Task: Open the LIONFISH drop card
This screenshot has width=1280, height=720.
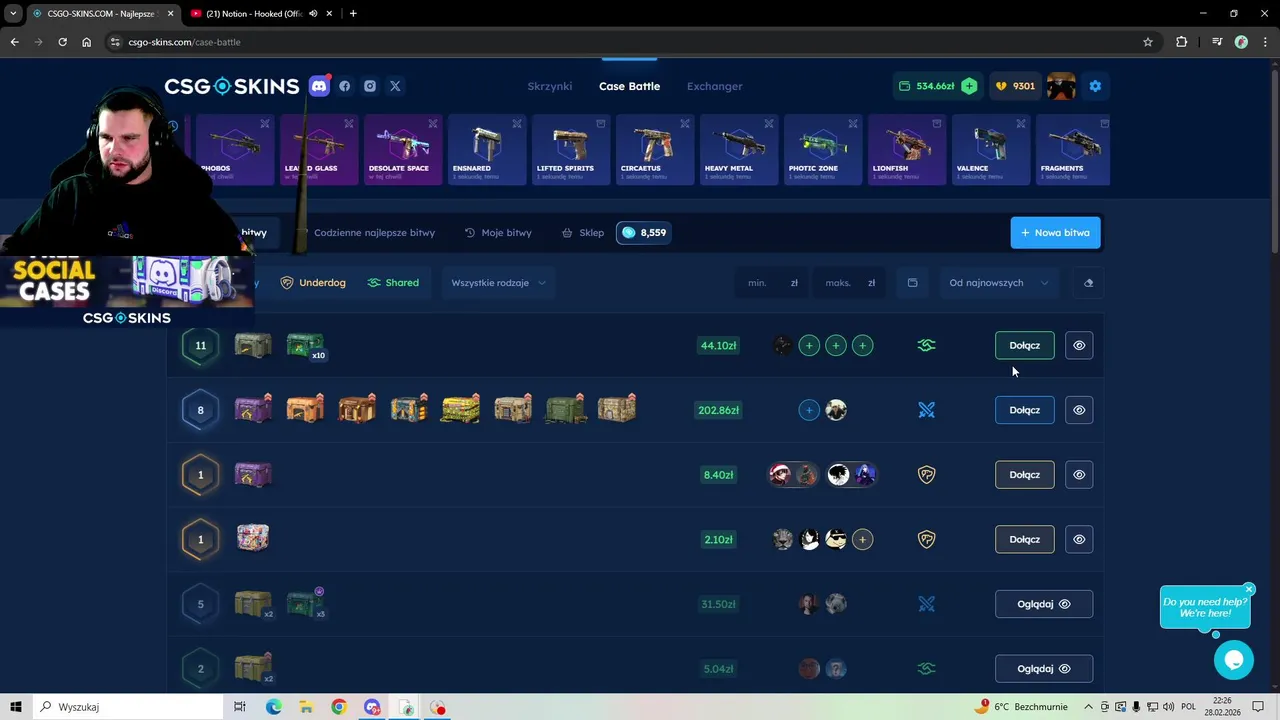Action: coord(907,150)
